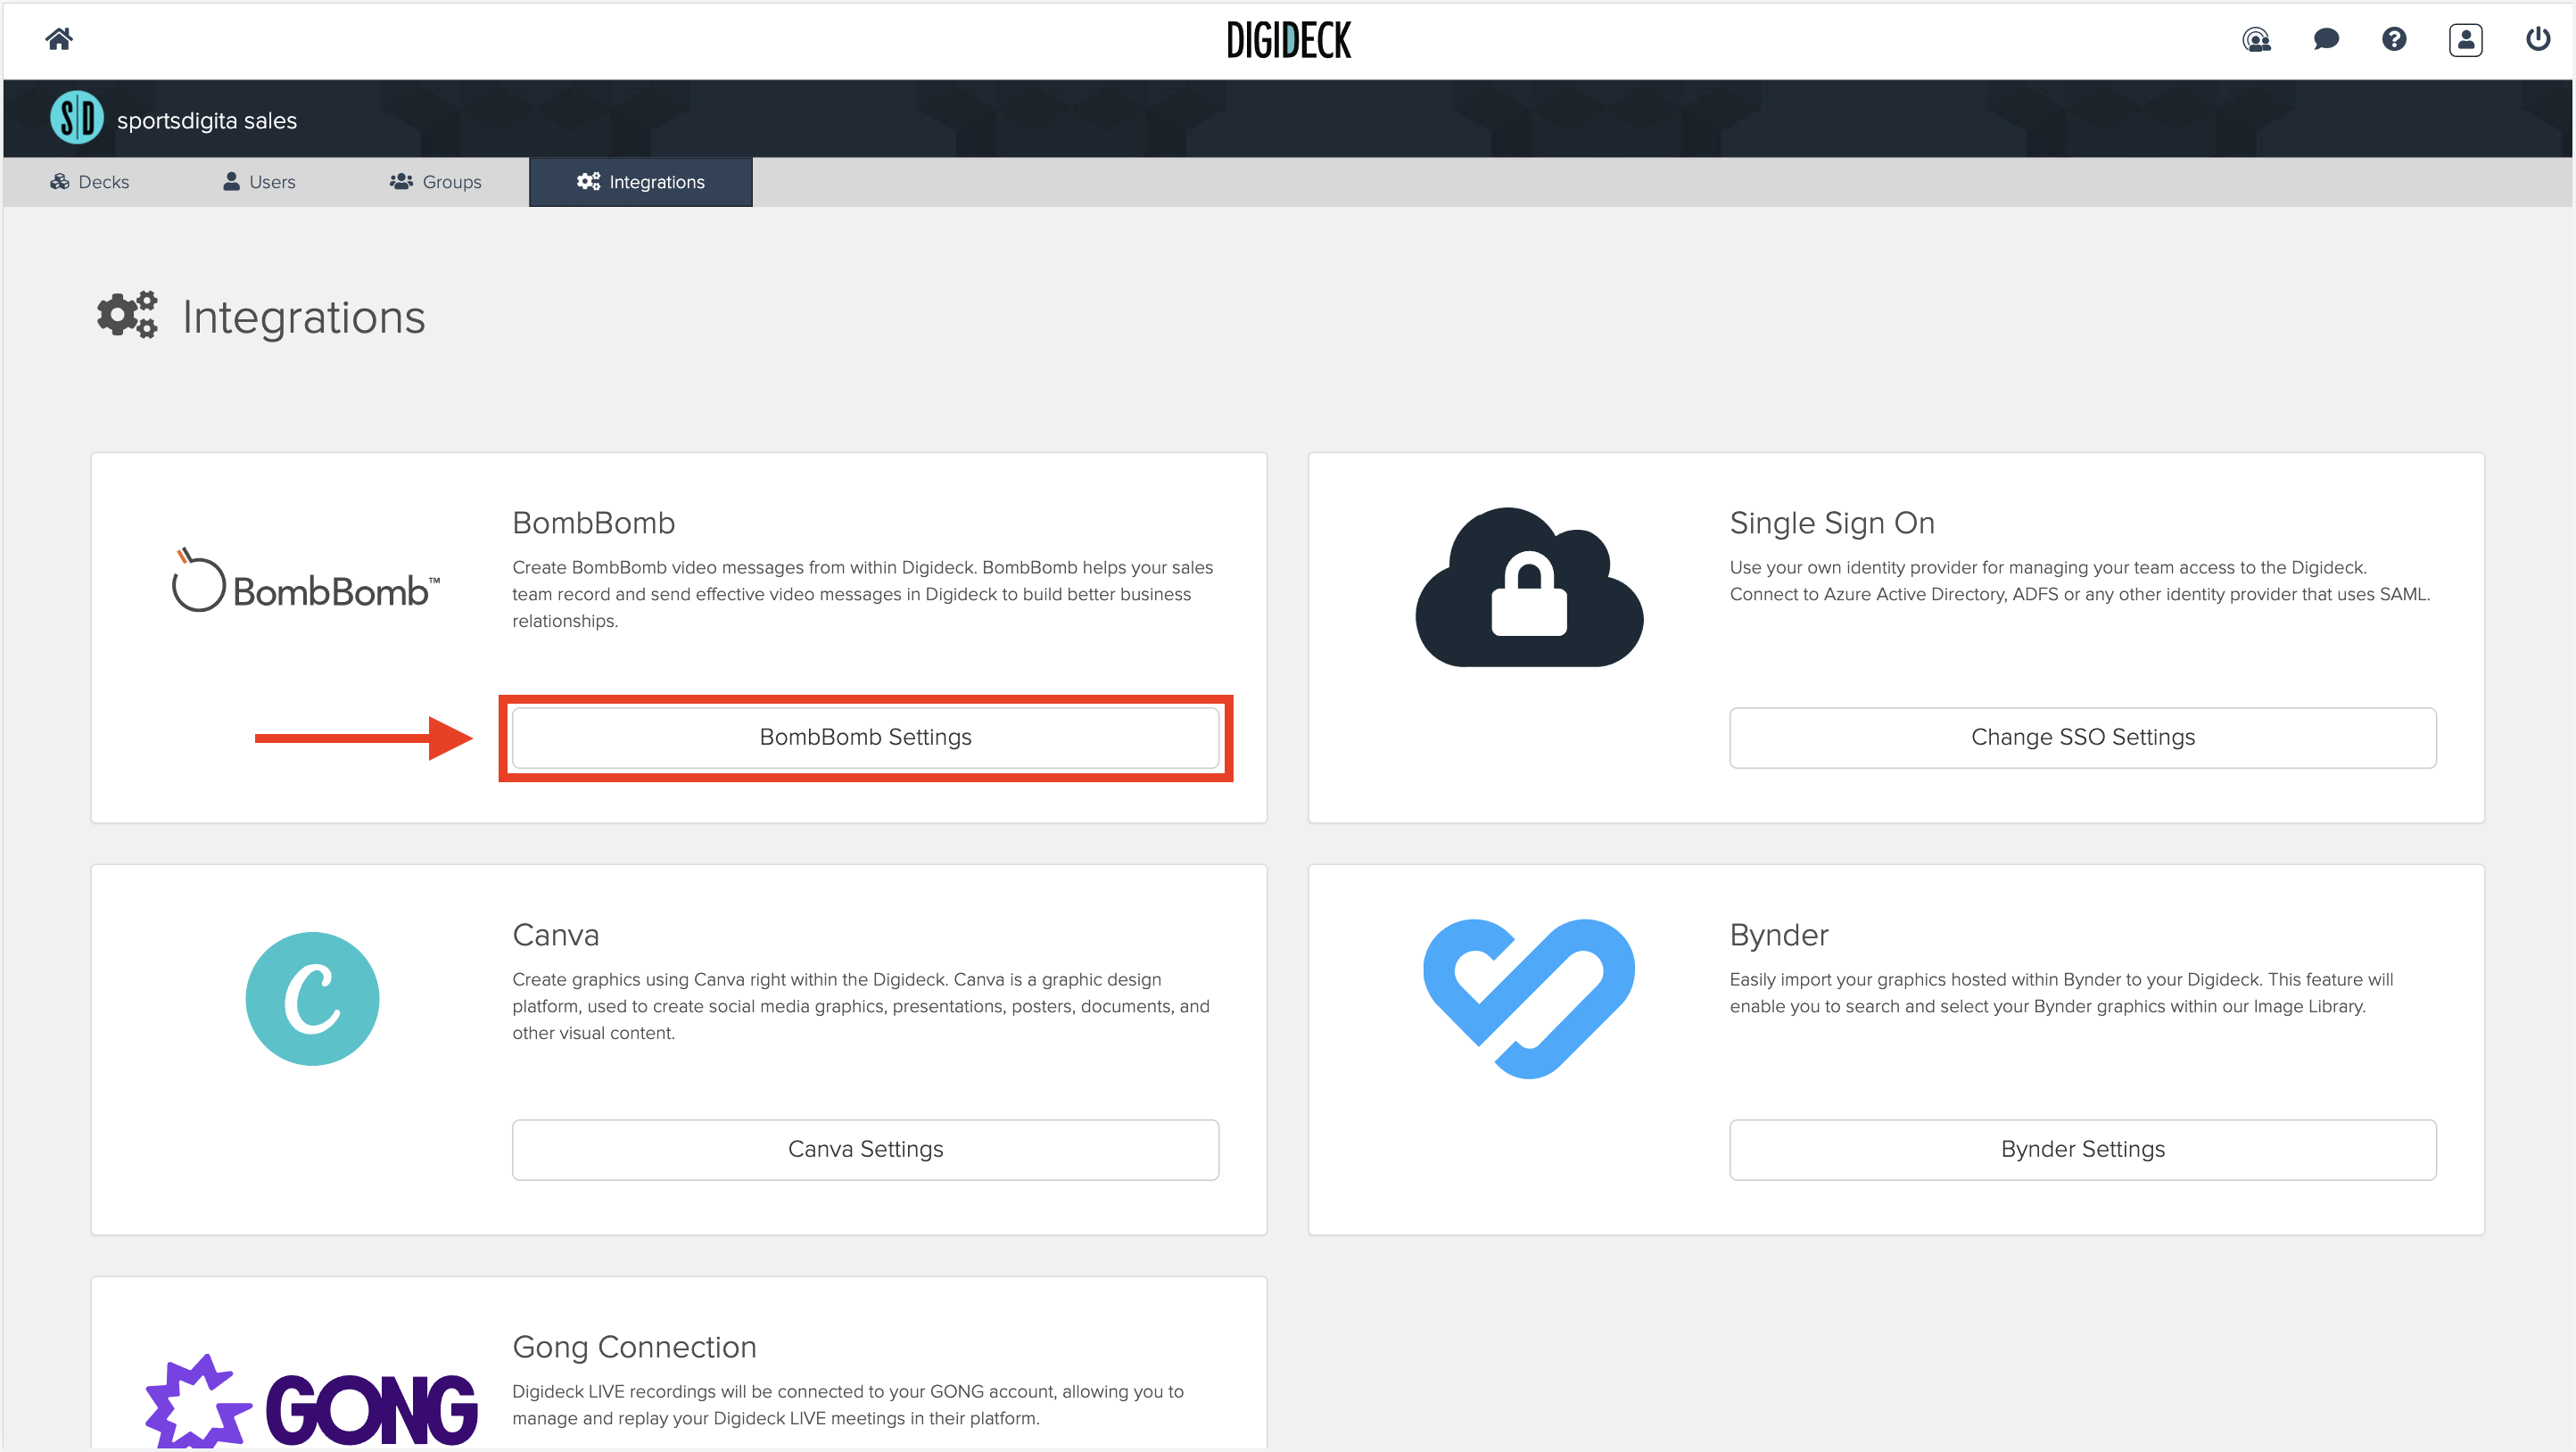This screenshot has width=2576, height=1452.
Task: Click the power logout icon
Action: click(2537, 39)
